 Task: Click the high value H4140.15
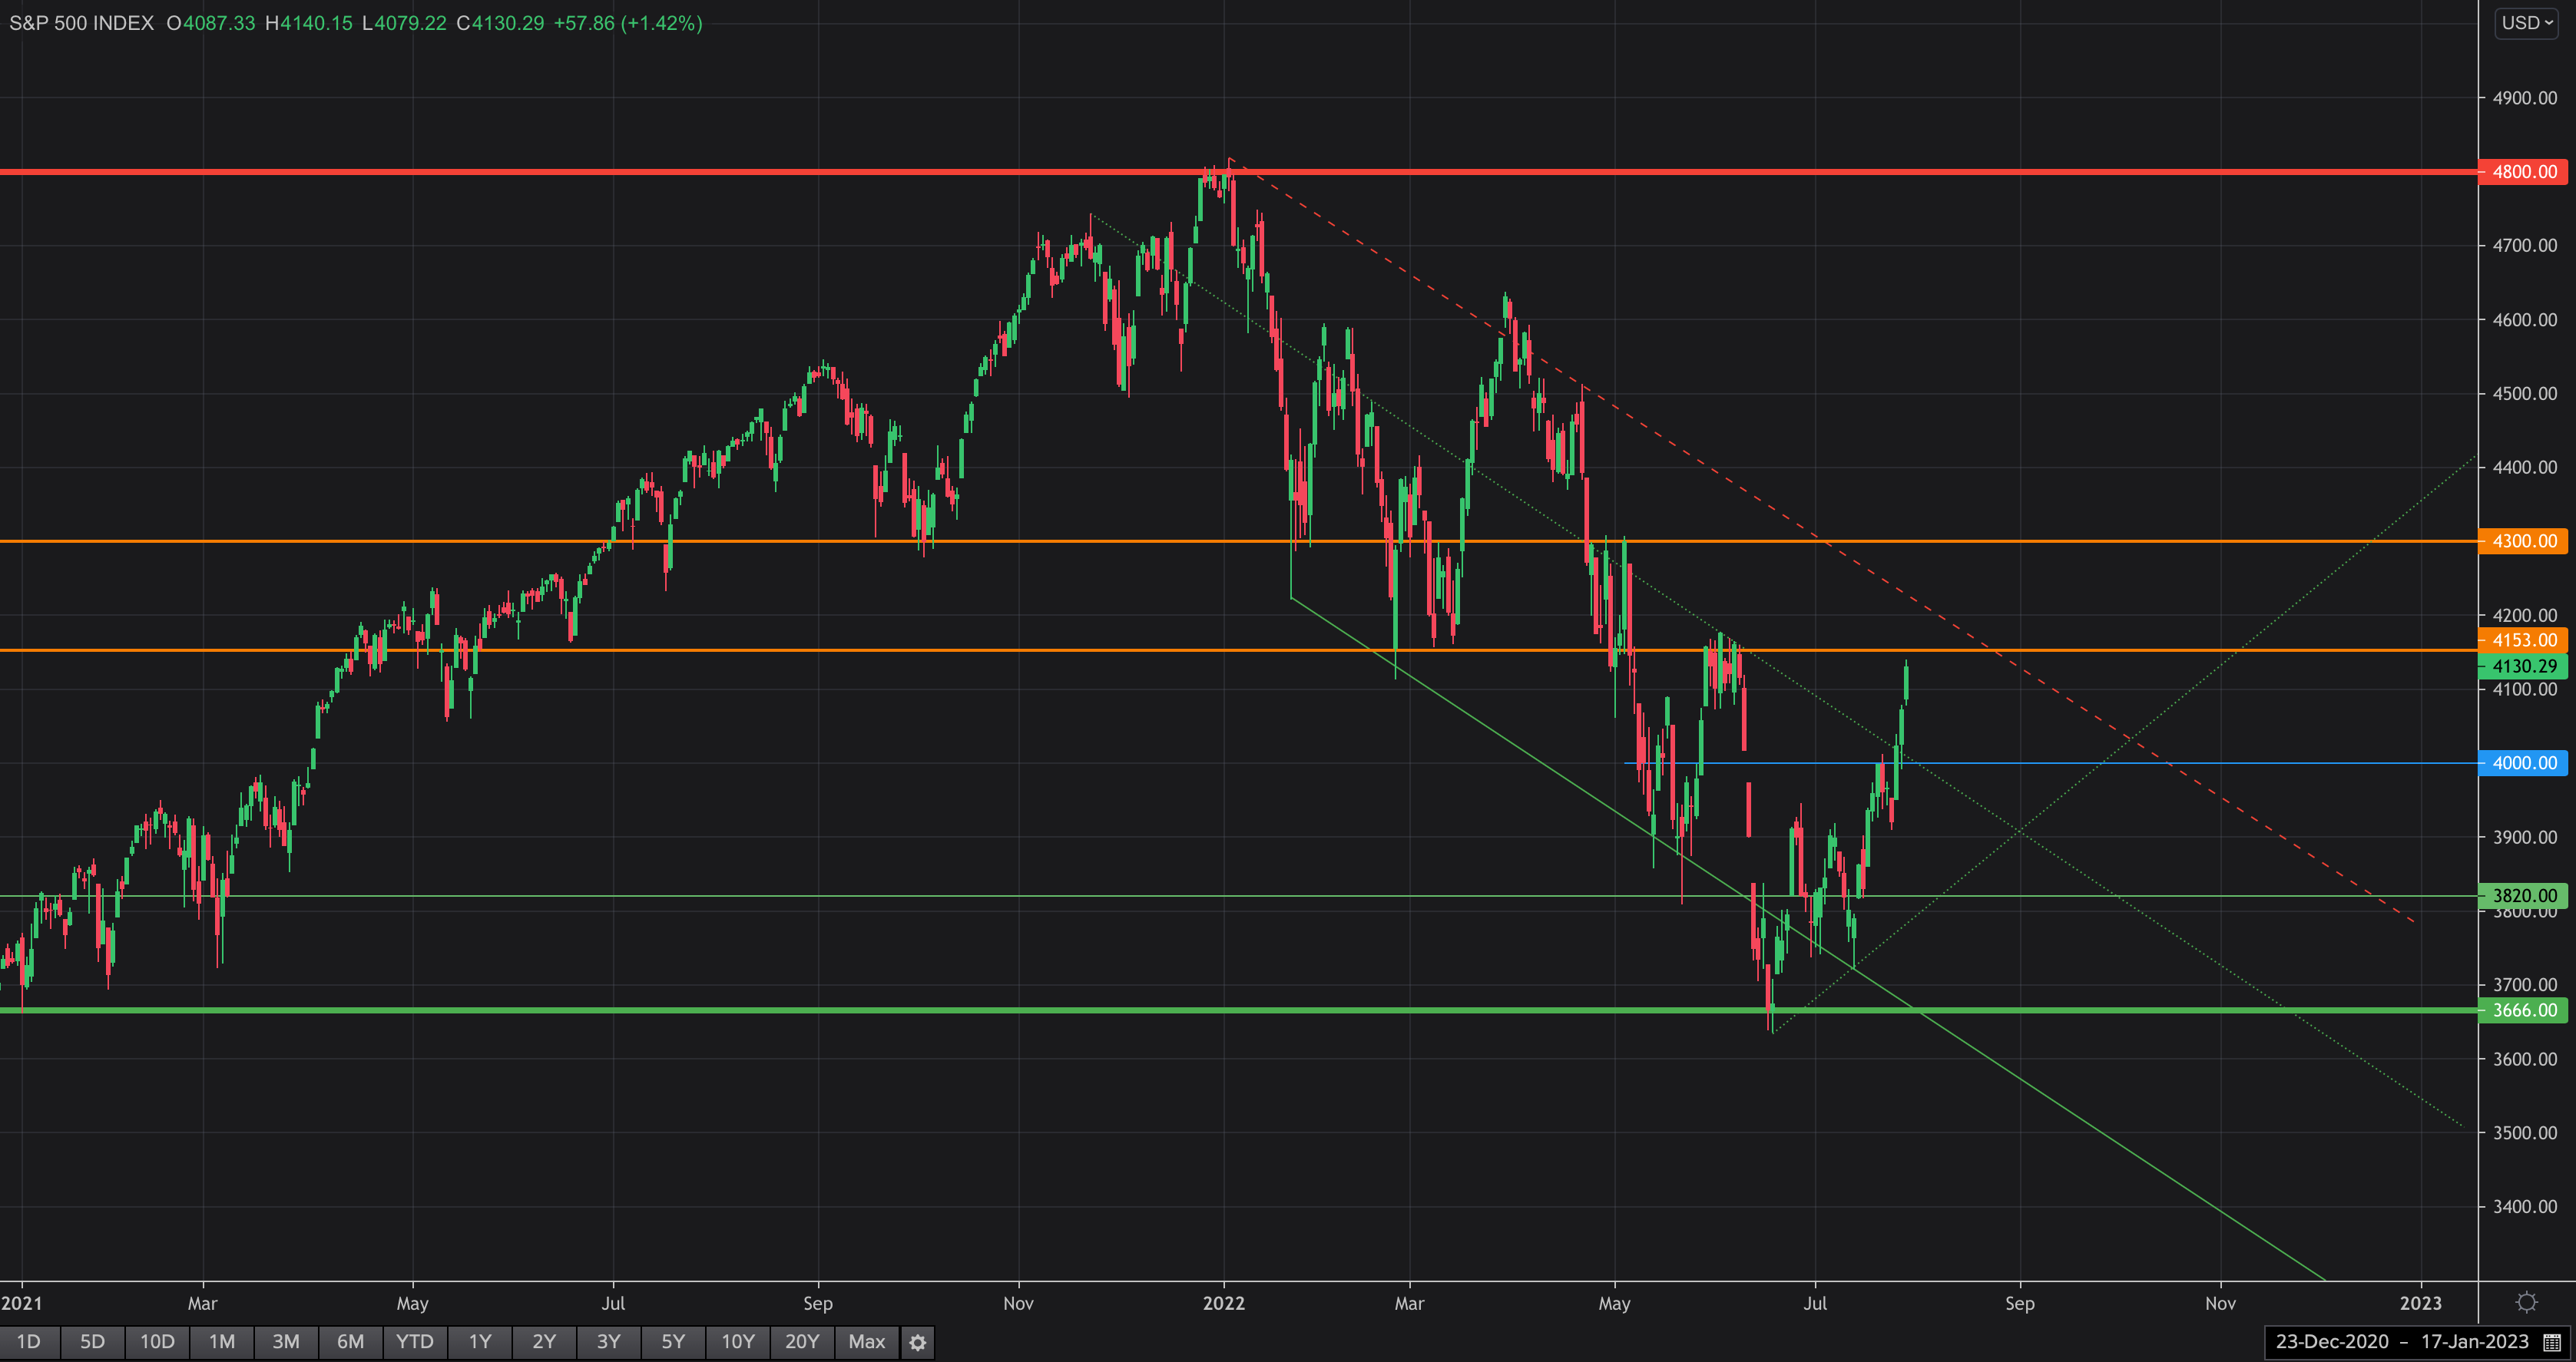point(309,23)
